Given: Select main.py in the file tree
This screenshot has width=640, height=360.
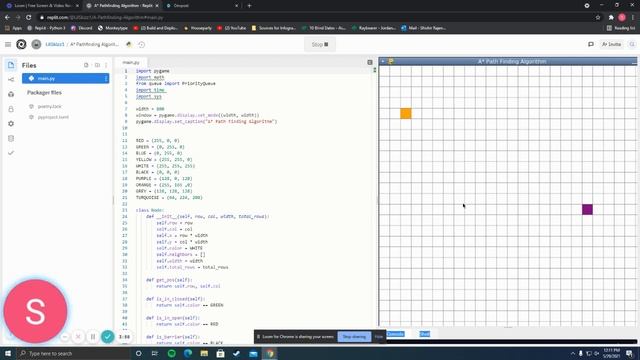Looking at the screenshot, I should pyautogui.click(x=65, y=78).
